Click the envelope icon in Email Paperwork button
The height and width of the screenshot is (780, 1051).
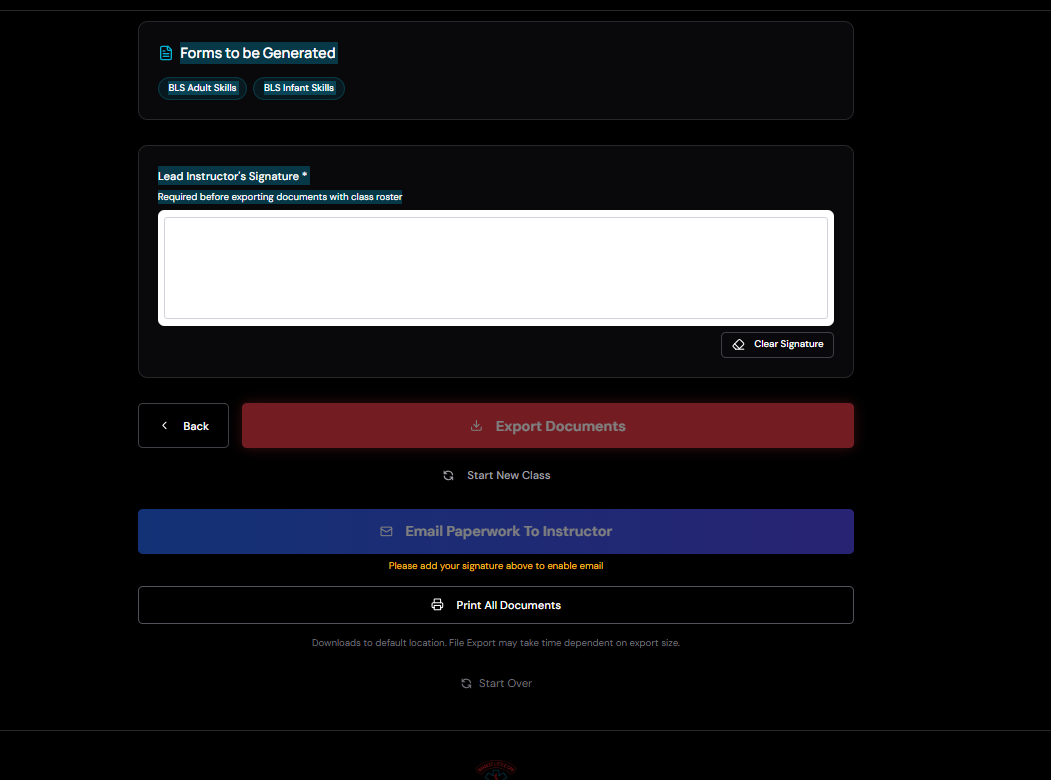click(x=386, y=532)
